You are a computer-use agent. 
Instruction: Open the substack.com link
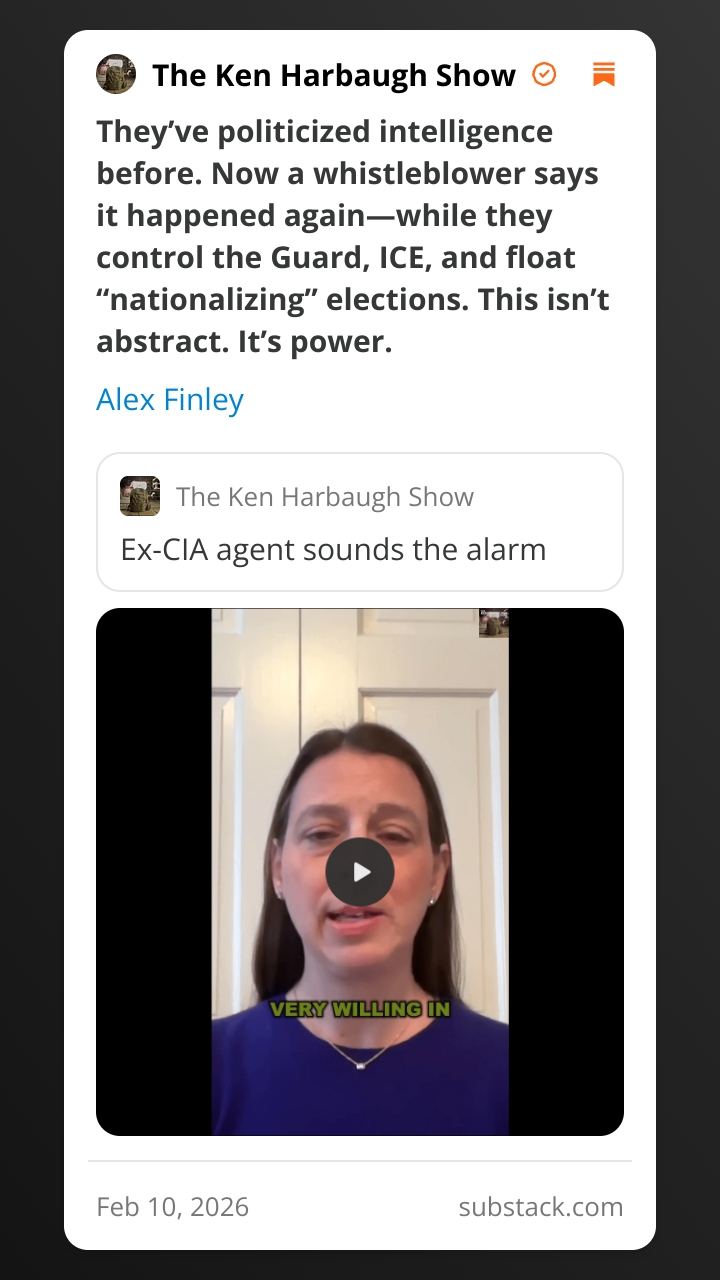(x=541, y=1207)
